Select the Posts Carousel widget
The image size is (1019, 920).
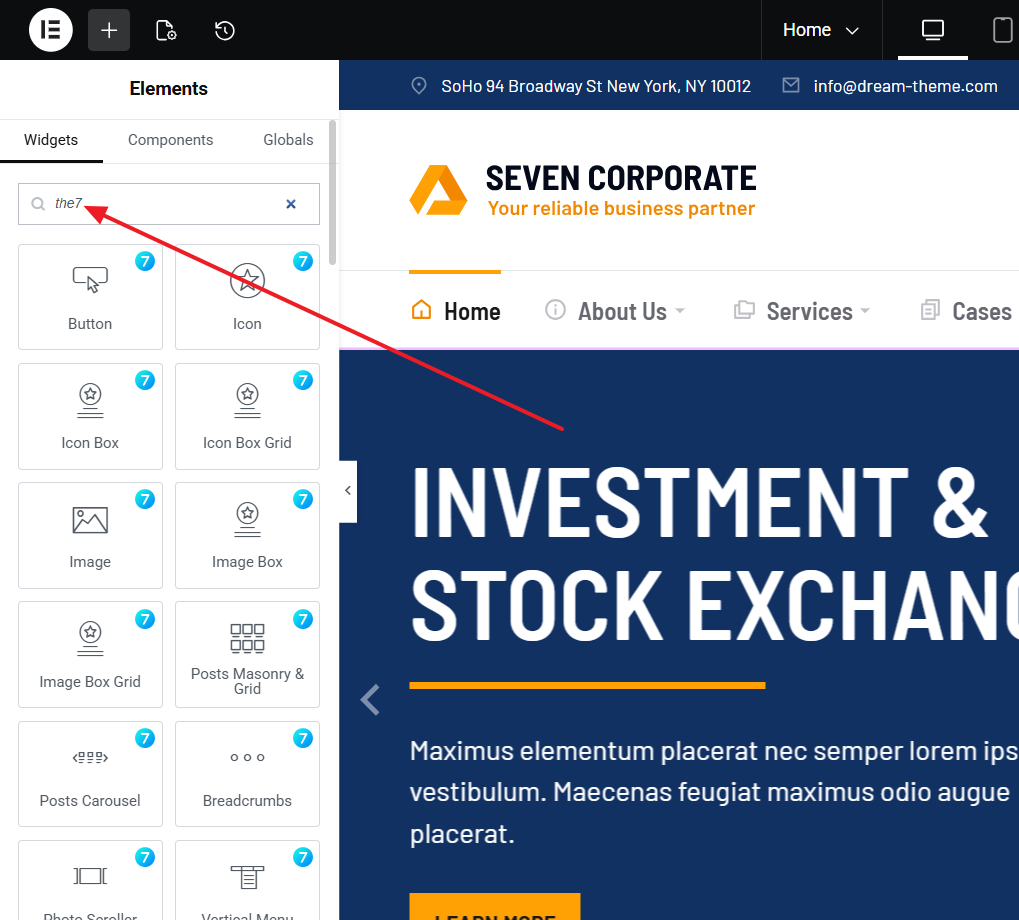[90, 773]
